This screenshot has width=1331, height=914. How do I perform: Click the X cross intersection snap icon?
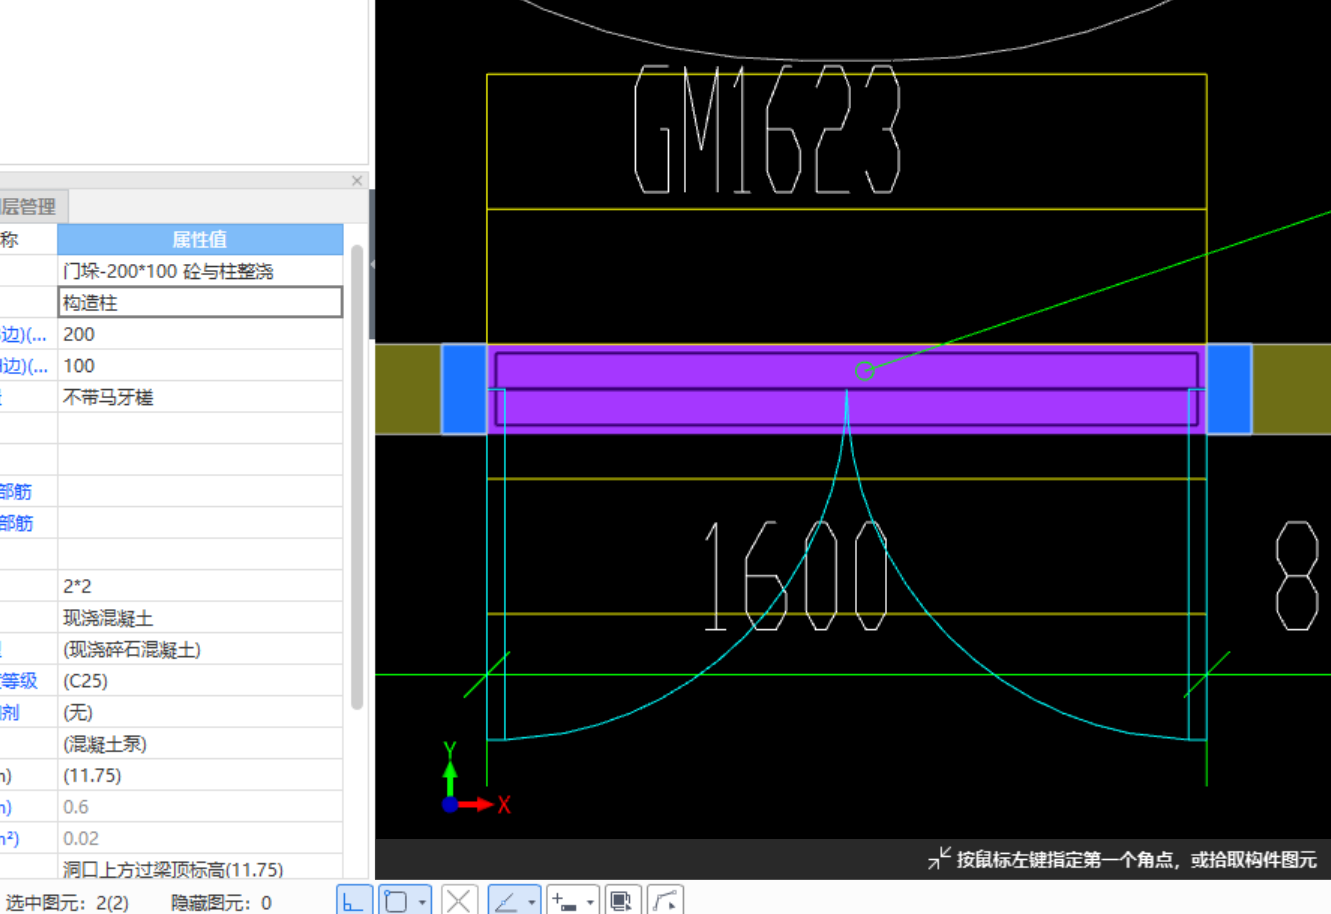tap(458, 901)
